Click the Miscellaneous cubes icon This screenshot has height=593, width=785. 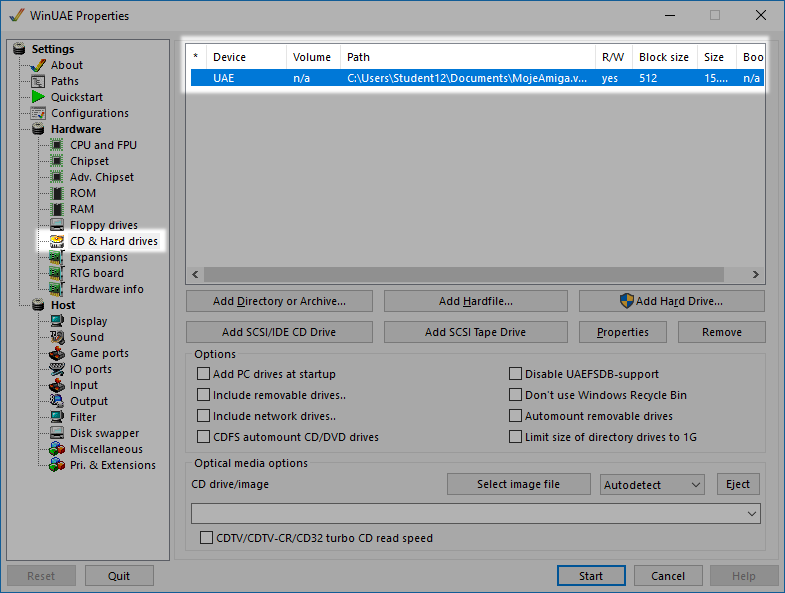57,449
